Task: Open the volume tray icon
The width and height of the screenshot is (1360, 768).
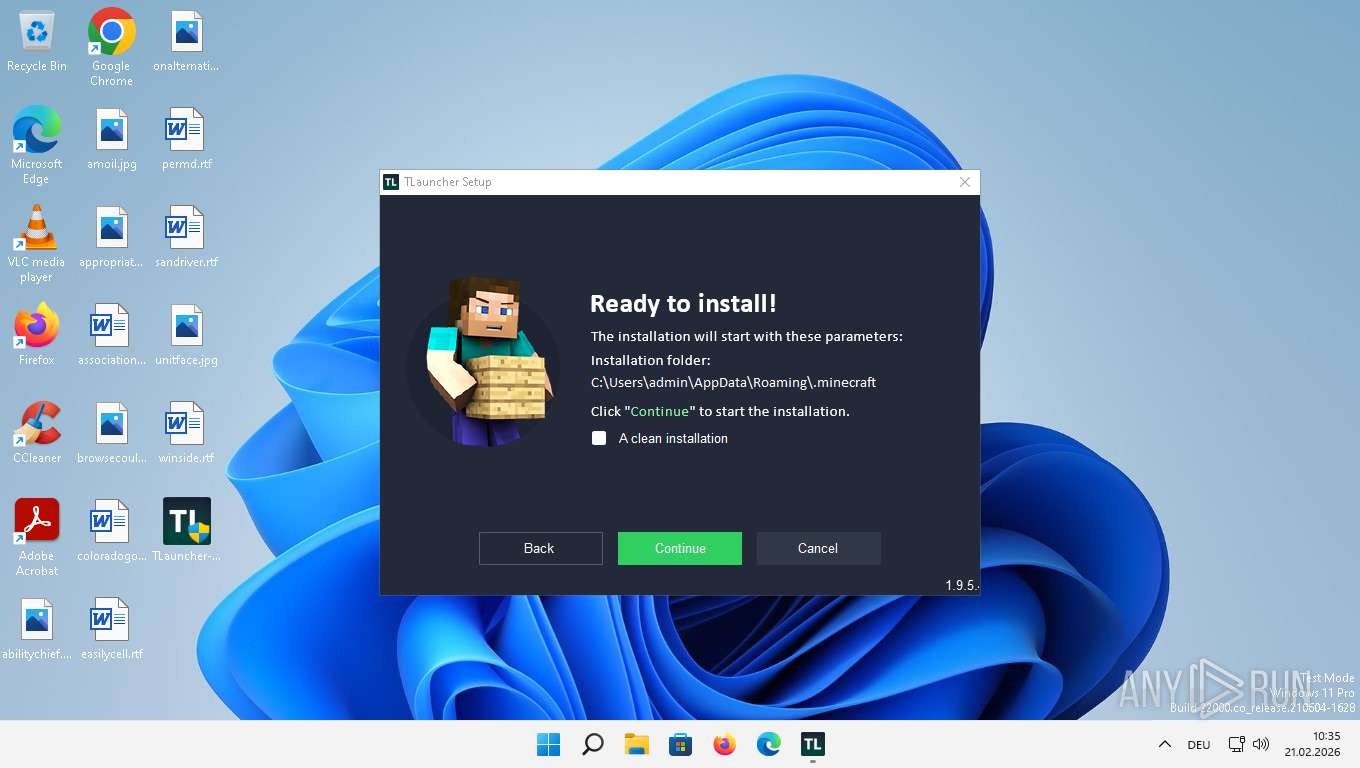Action: coord(1260,744)
